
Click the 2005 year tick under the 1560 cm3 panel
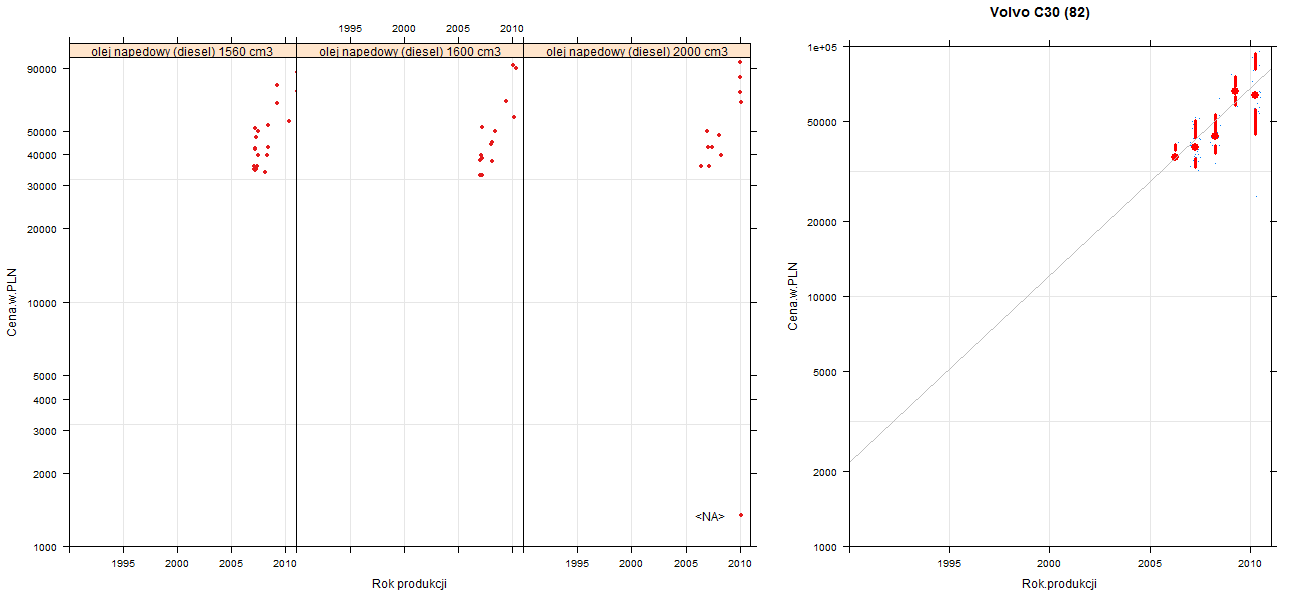pyautogui.click(x=231, y=564)
